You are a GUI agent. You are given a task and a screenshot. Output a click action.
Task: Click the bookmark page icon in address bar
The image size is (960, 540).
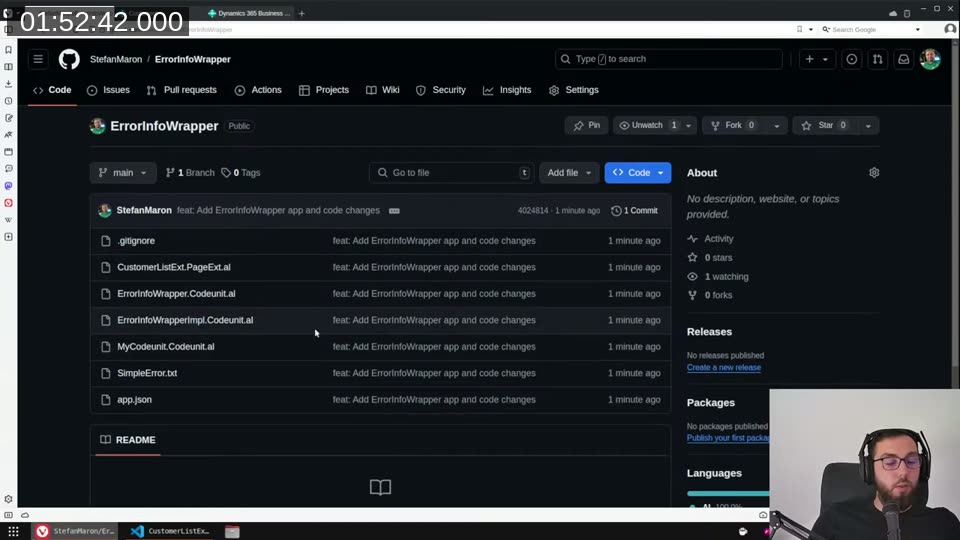[x=800, y=29]
